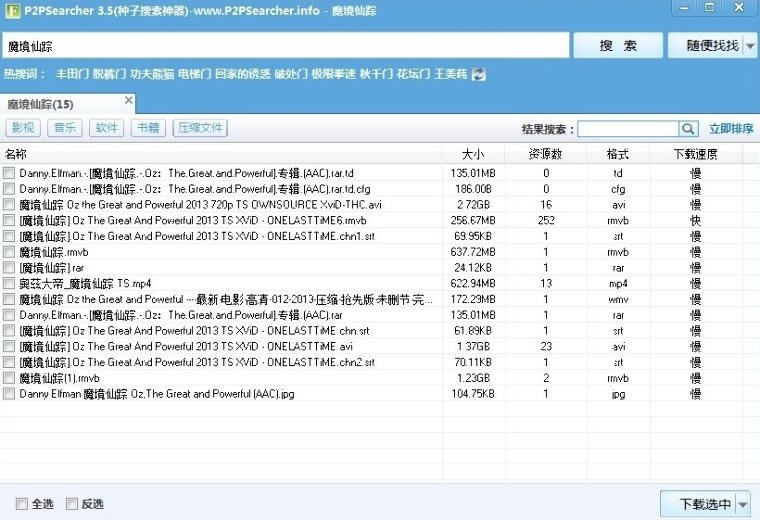The height and width of the screenshot is (520, 760).
Task: Click the P2PSearcher app logo icon
Action: (12, 11)
